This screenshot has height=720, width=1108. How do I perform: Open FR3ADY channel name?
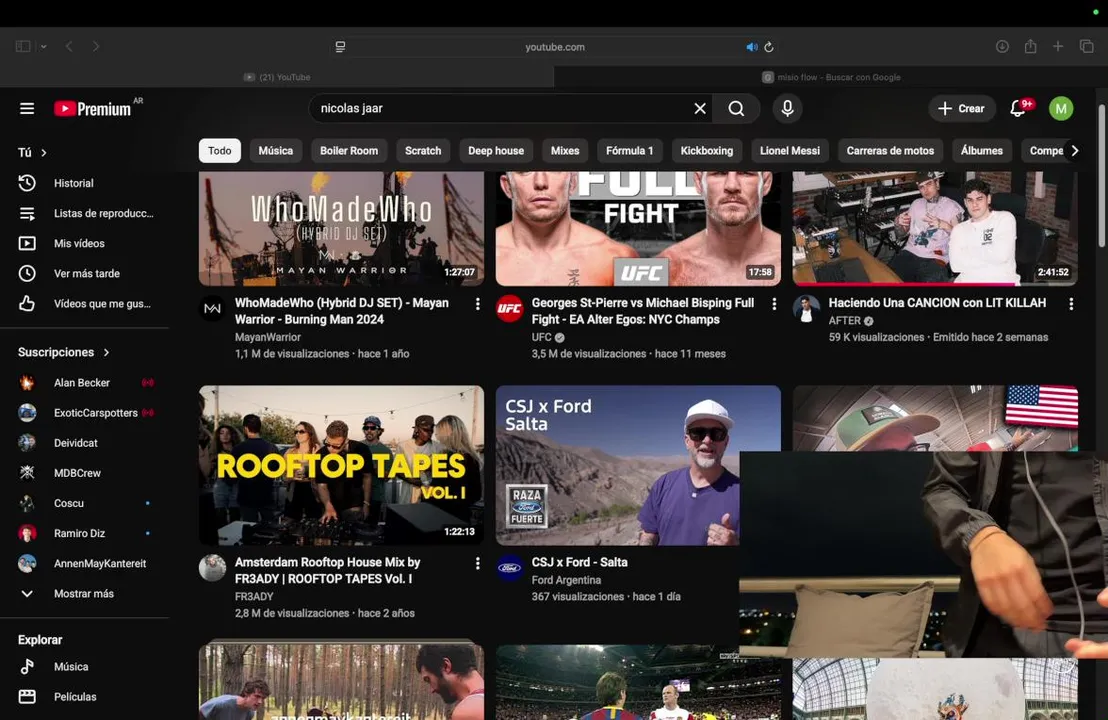click(x=254, y=596)
